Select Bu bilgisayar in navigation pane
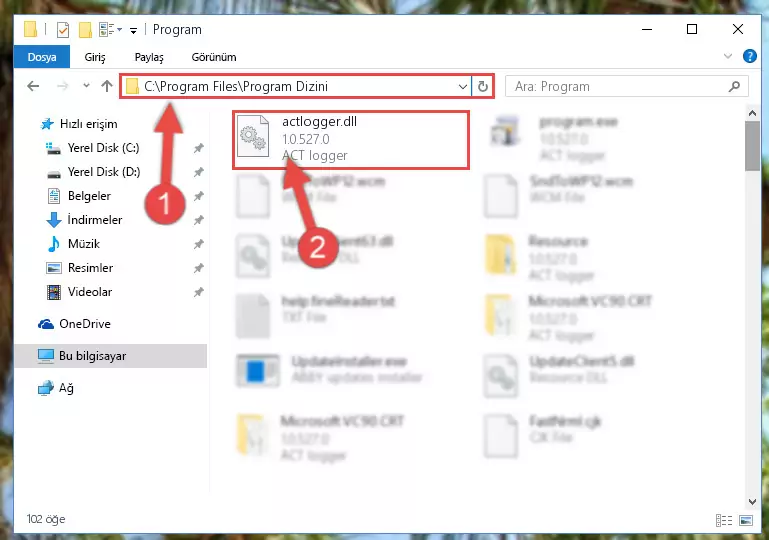This screenshot has height=540, width=769. (111, 356)
